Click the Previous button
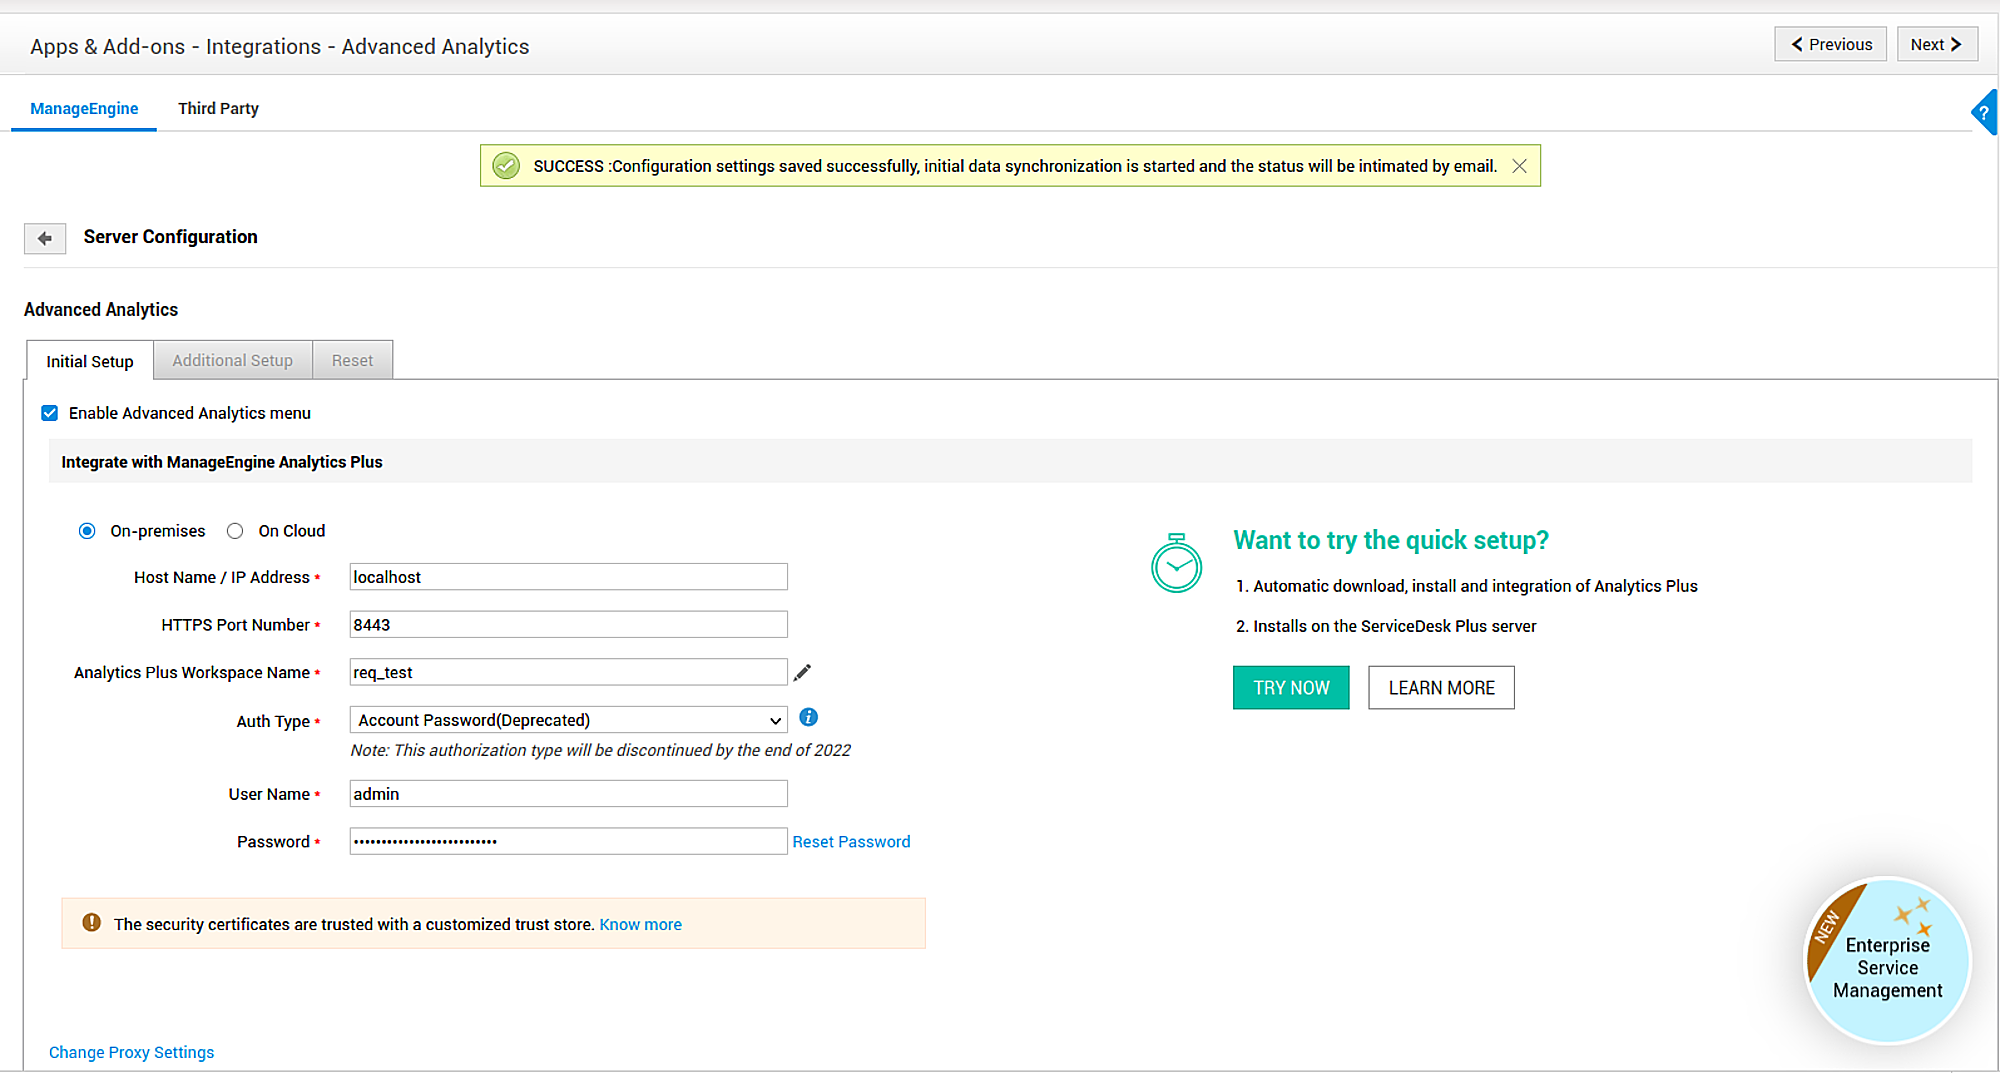Image resolution: width=2000 pixels, height=1073 pixels. click(x=1830, y=44)
